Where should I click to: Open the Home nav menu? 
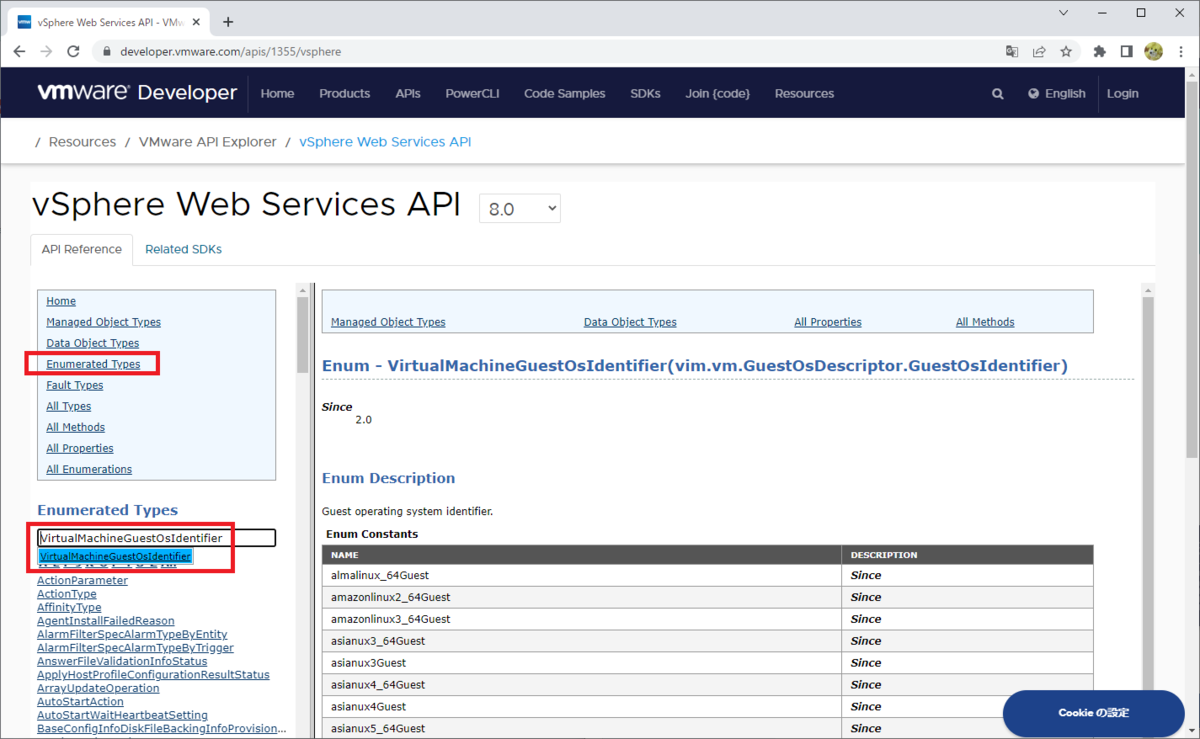277,93
